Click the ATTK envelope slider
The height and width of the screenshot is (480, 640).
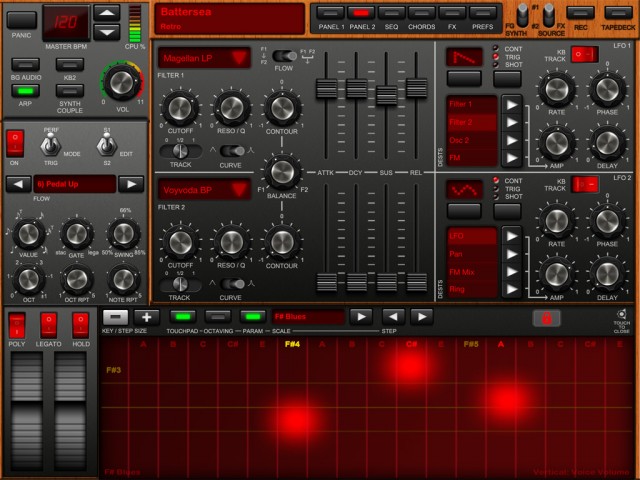point(325,89)
